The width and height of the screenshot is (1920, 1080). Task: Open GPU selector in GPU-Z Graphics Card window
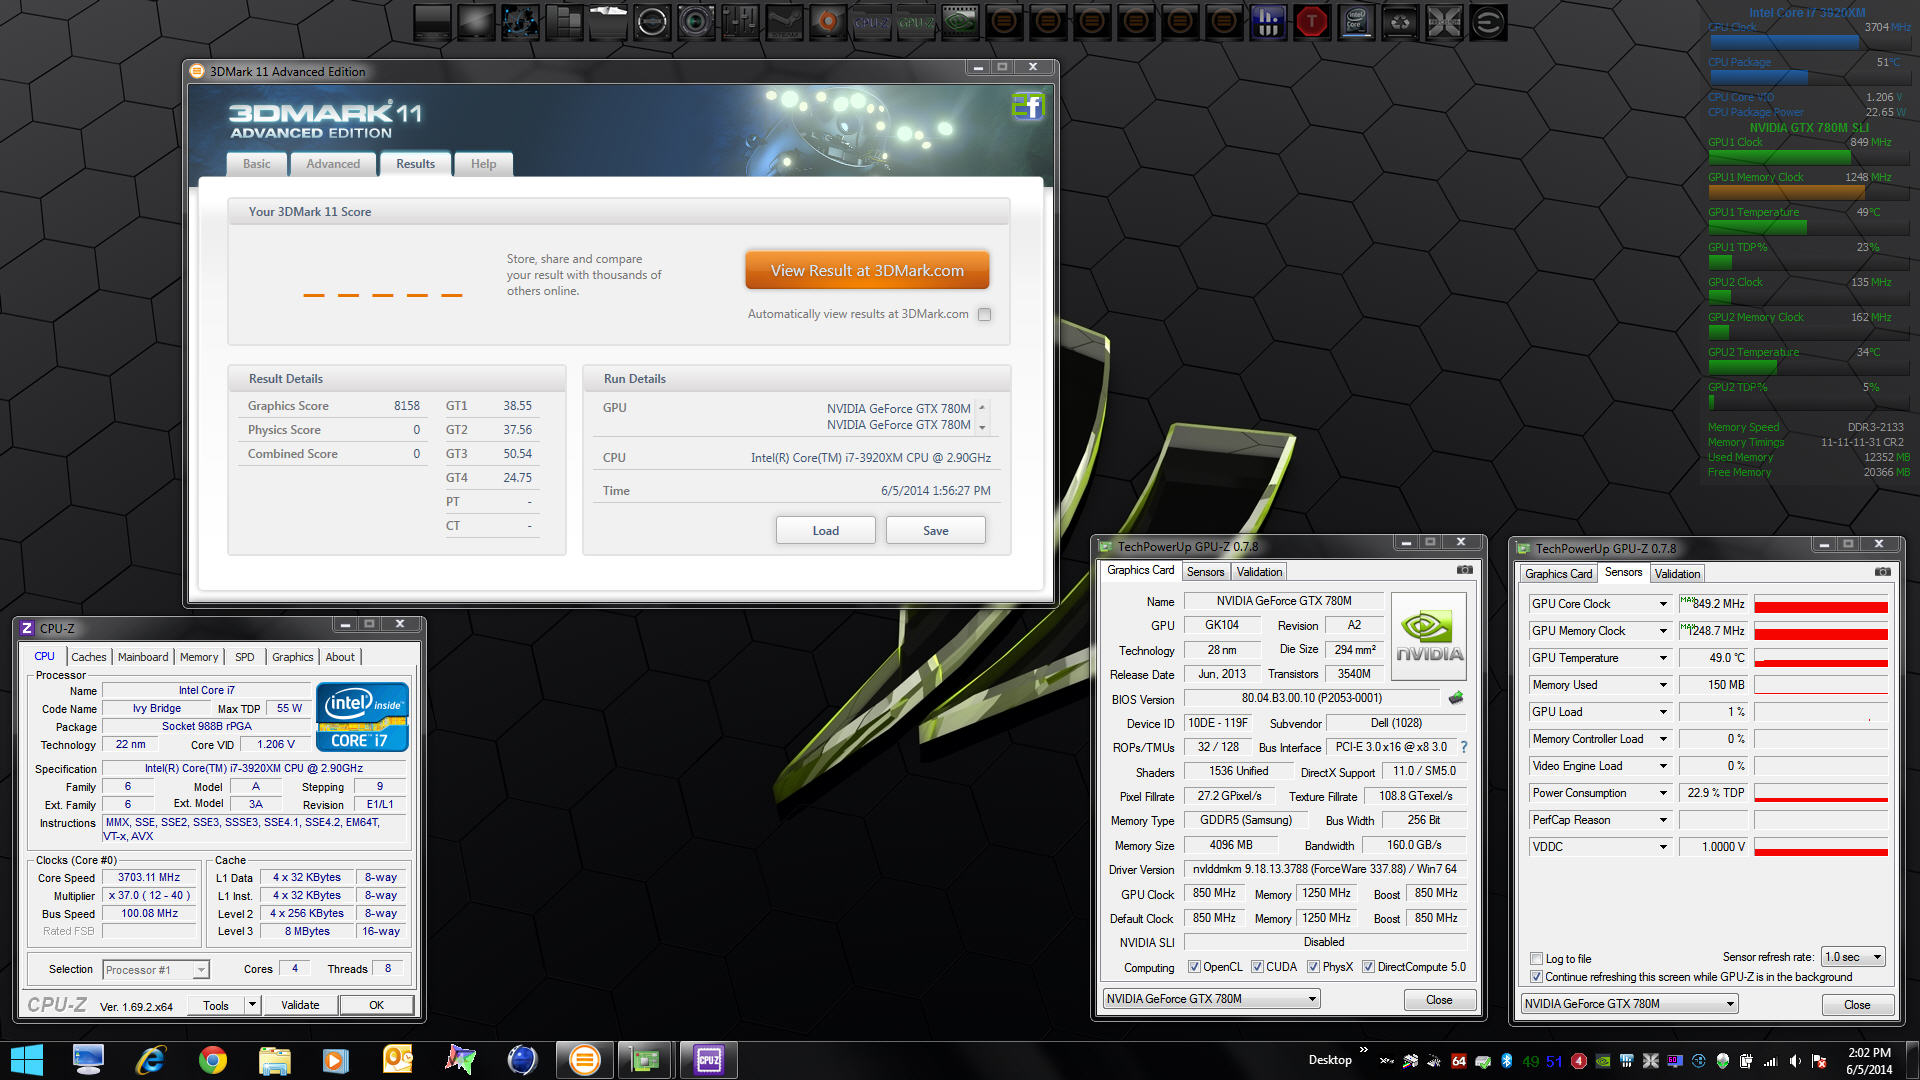point(1211,999)
